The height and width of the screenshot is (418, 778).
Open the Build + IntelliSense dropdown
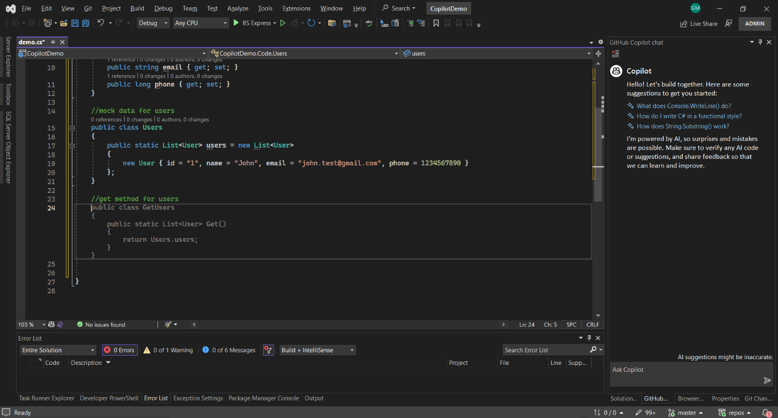click(x=318, y=350)
